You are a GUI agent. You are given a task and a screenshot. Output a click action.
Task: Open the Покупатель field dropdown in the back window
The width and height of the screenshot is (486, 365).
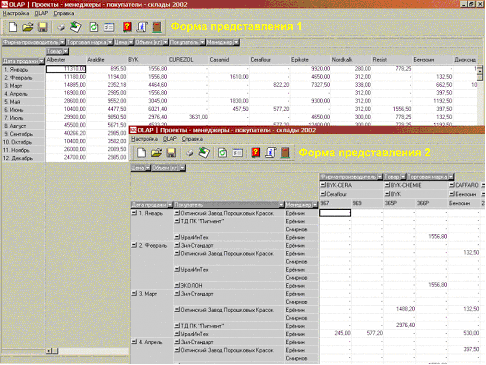pos(202,42)
